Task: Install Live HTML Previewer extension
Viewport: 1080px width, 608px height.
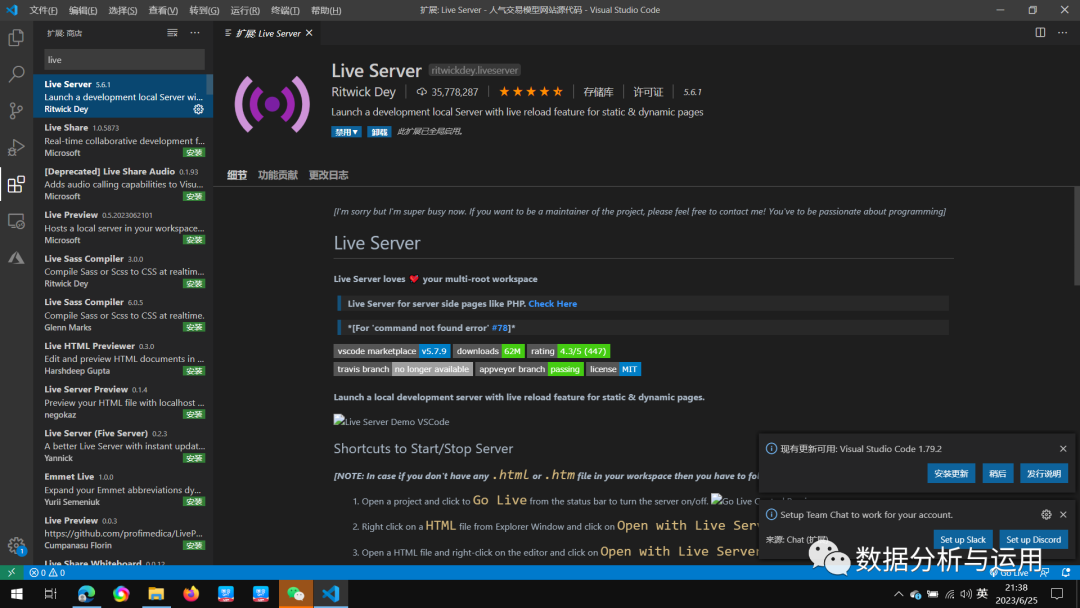Action: coord(194,371)
